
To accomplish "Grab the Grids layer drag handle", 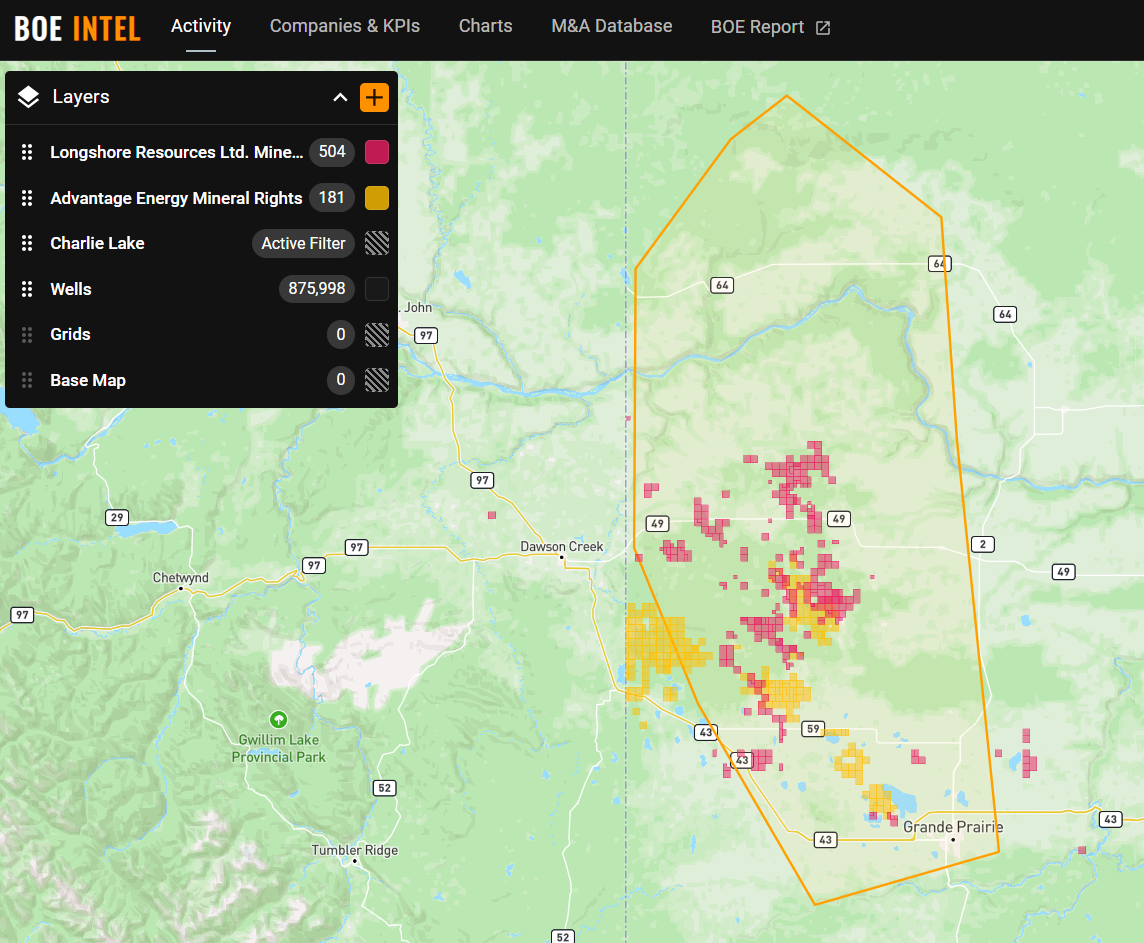I will (27, 334).
